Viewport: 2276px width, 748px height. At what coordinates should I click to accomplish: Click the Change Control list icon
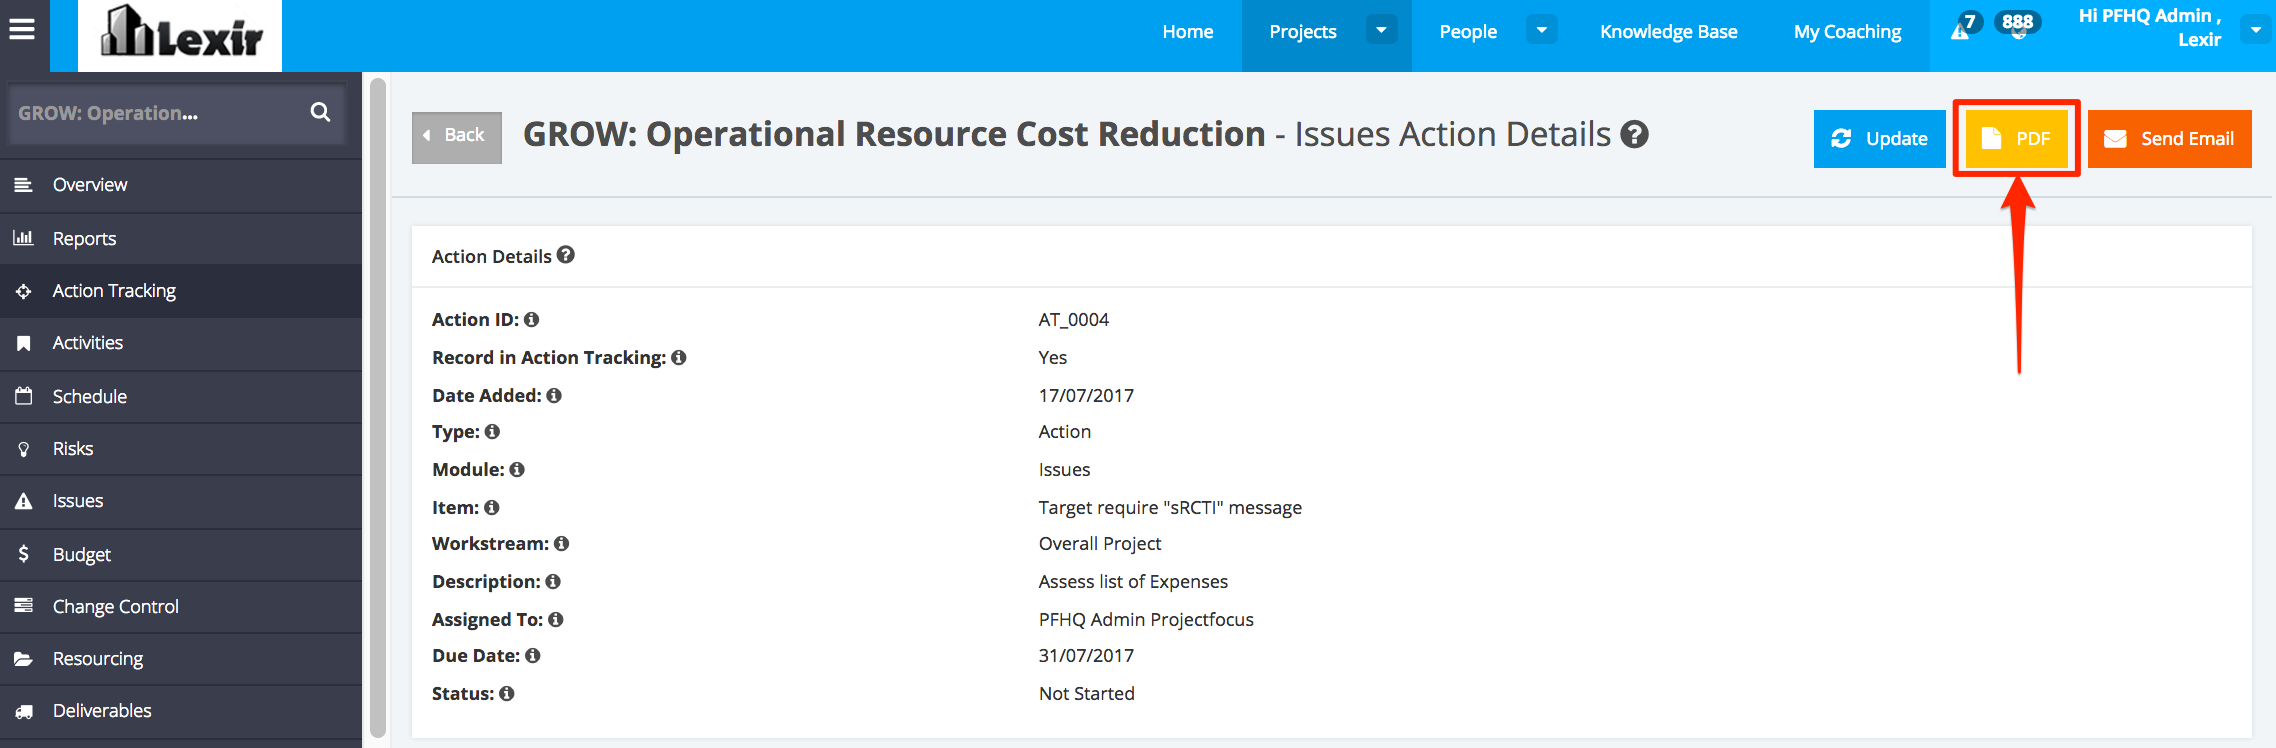pyautogui.click(x=24, y=606)
